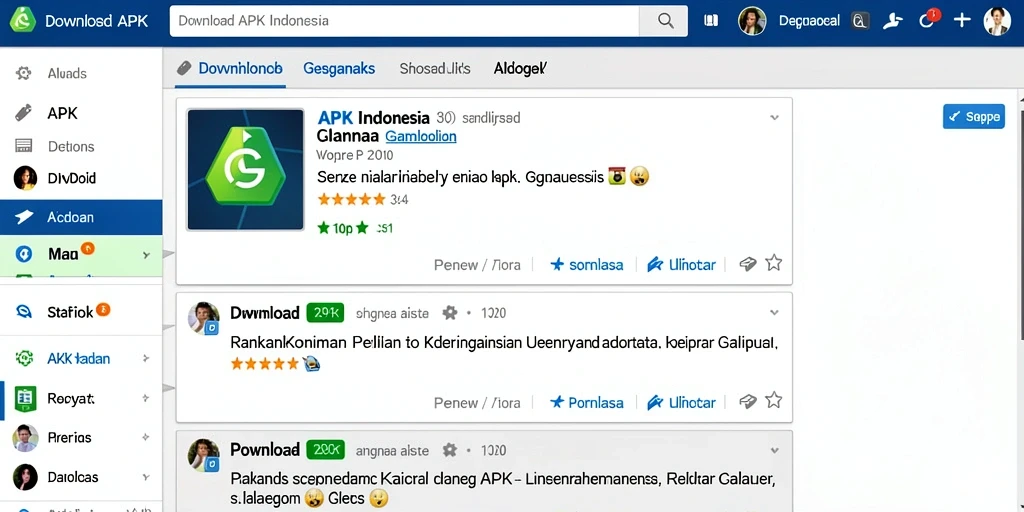1024x512 pixels.
Task: Click the author avatar of Pownload post
Action: click(203, 455)
